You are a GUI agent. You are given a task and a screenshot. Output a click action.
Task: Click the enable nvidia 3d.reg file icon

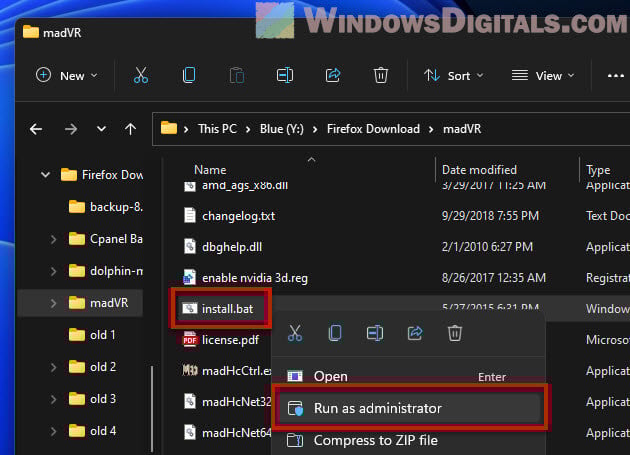click(x=190, y=277)
